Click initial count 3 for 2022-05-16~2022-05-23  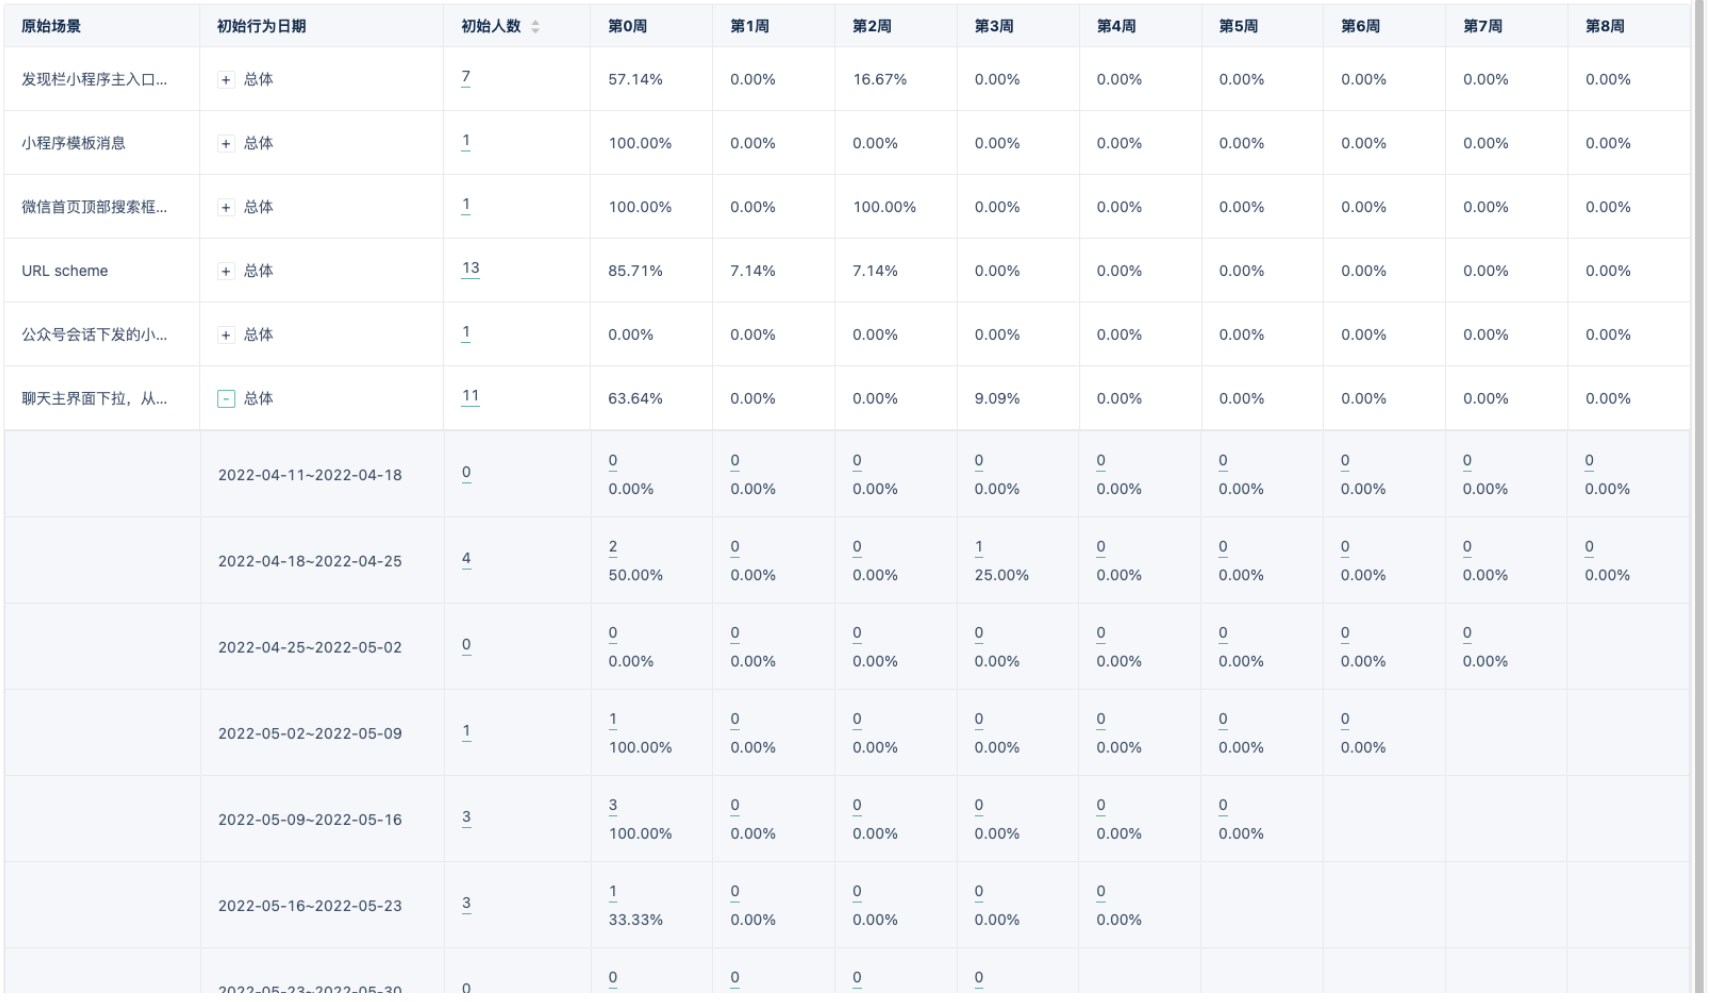tap(466, 903)
